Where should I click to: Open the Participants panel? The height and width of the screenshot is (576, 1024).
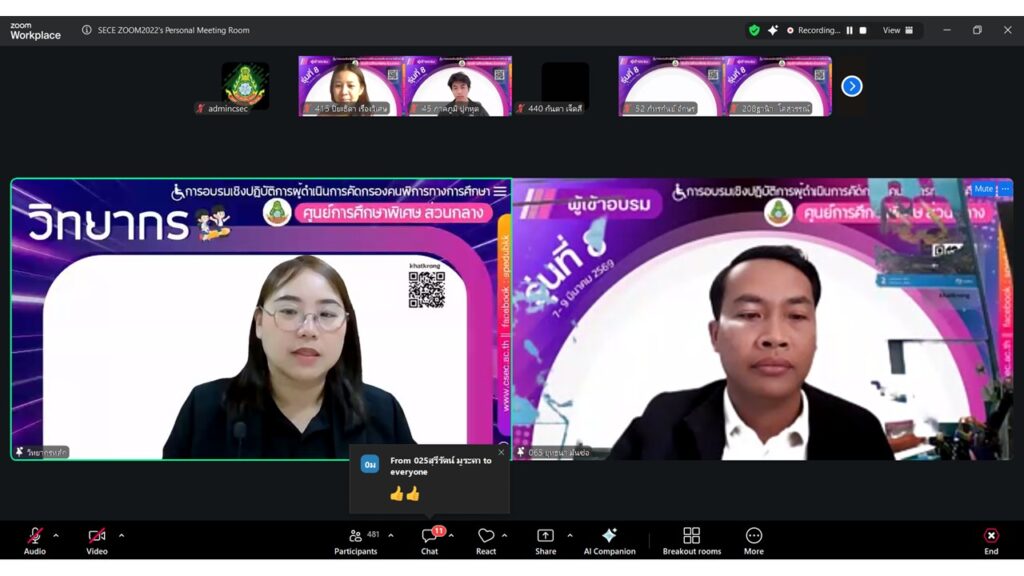click(356, 536)
